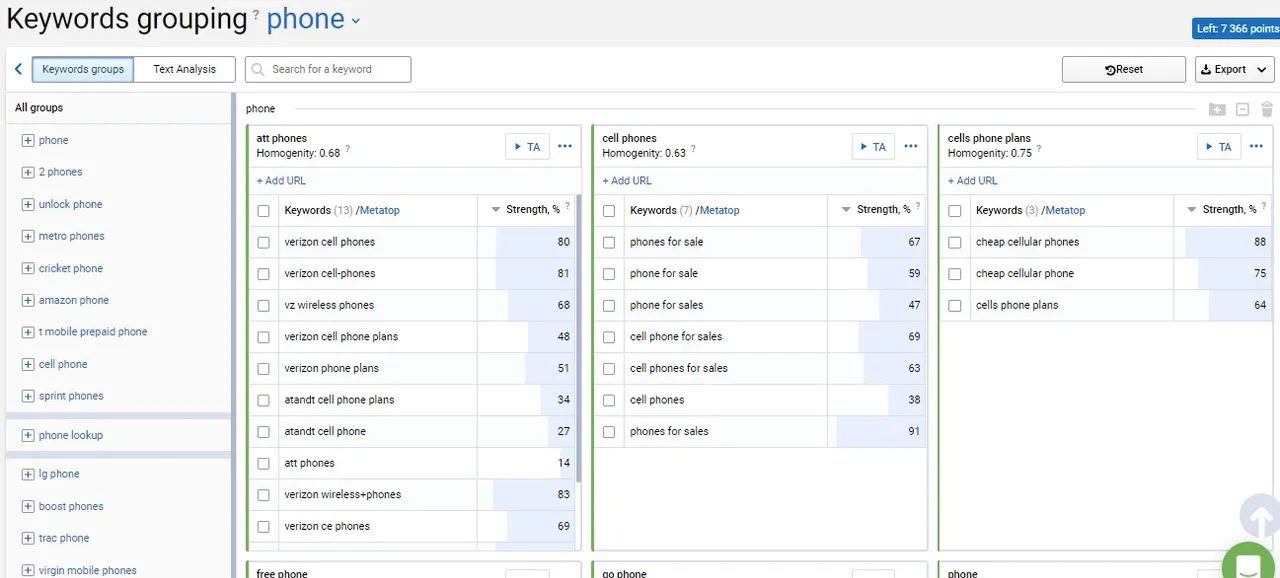Check the cells phone plans keyword row
Viewport: 1280px width, 578px height.
[x=955, y=305]
